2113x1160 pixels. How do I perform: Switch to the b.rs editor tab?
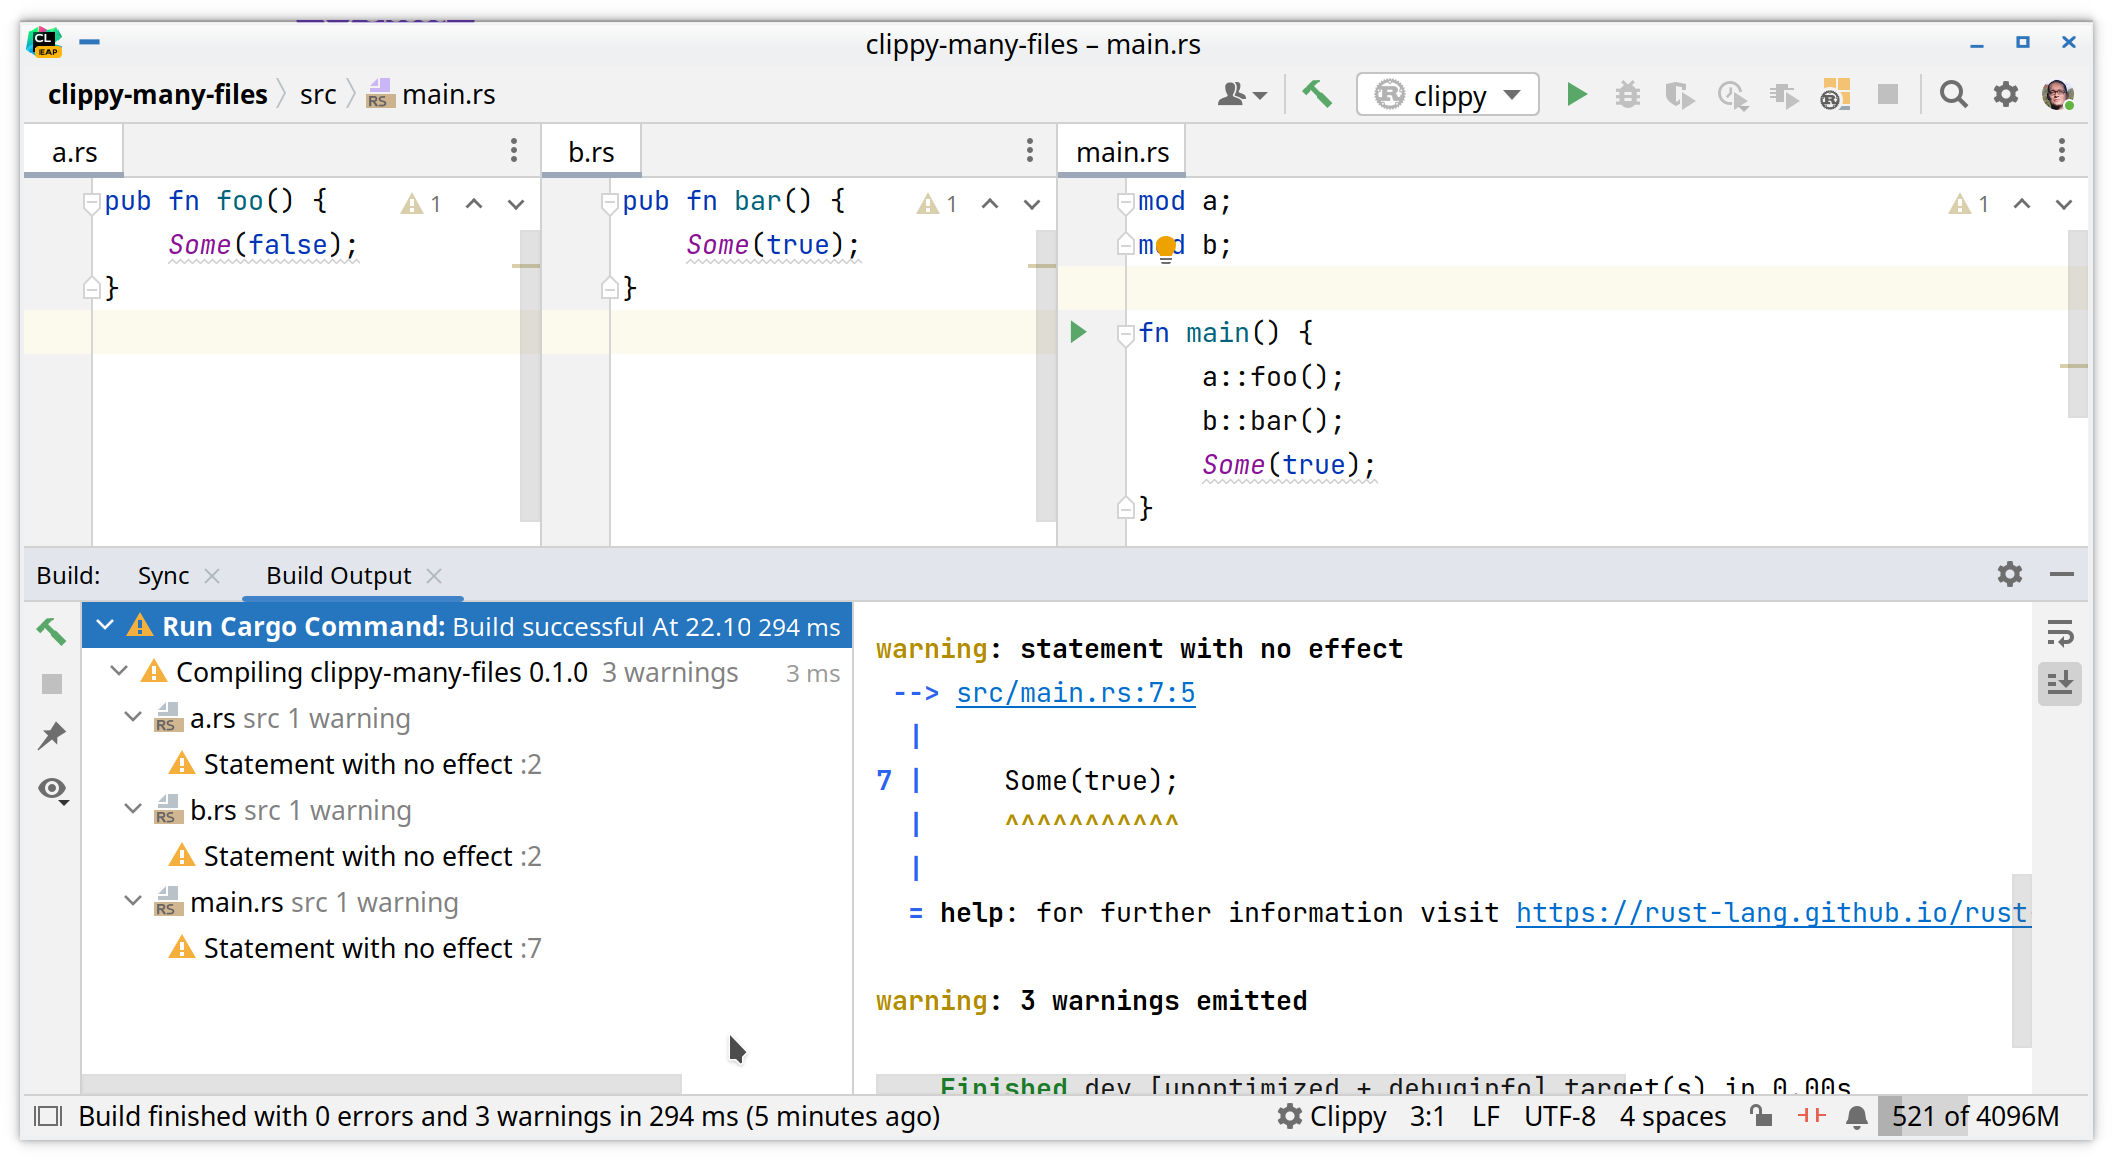point(590,150)
